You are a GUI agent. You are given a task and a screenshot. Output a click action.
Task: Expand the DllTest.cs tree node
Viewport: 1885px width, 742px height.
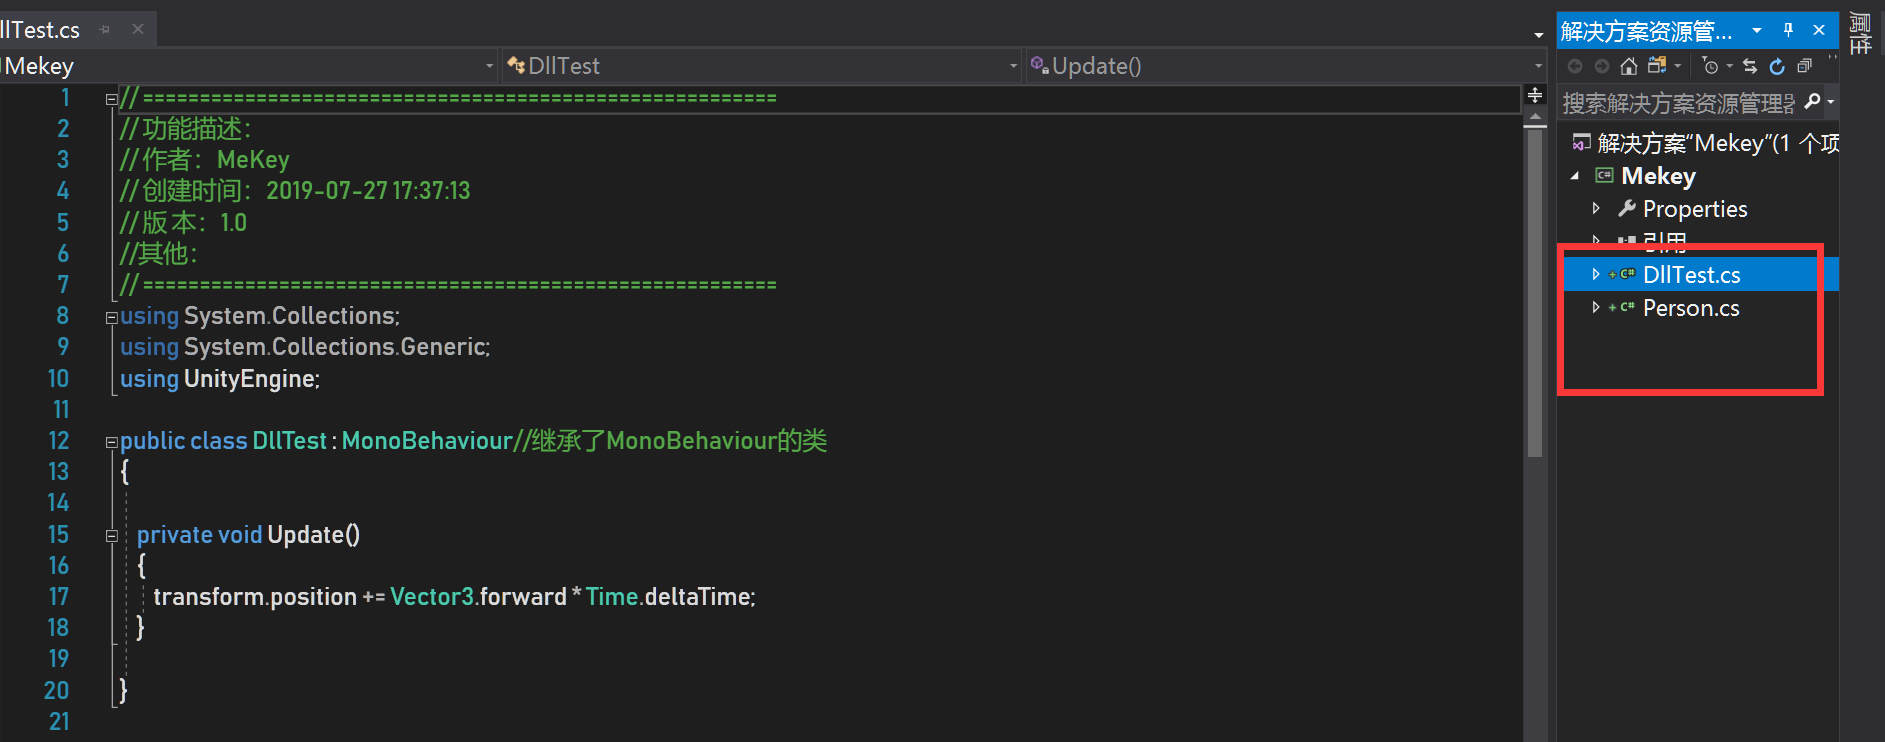click(x=1596, y=274)
